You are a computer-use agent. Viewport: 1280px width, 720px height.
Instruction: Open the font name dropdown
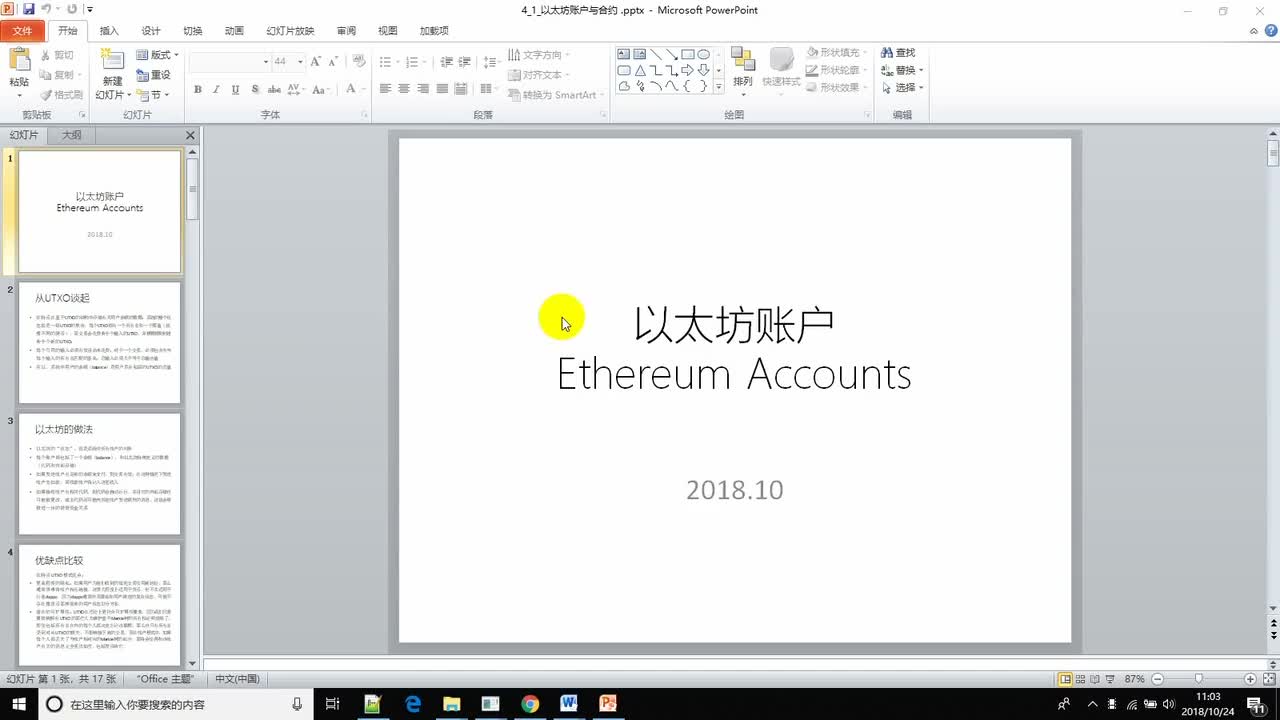point(266,62)
